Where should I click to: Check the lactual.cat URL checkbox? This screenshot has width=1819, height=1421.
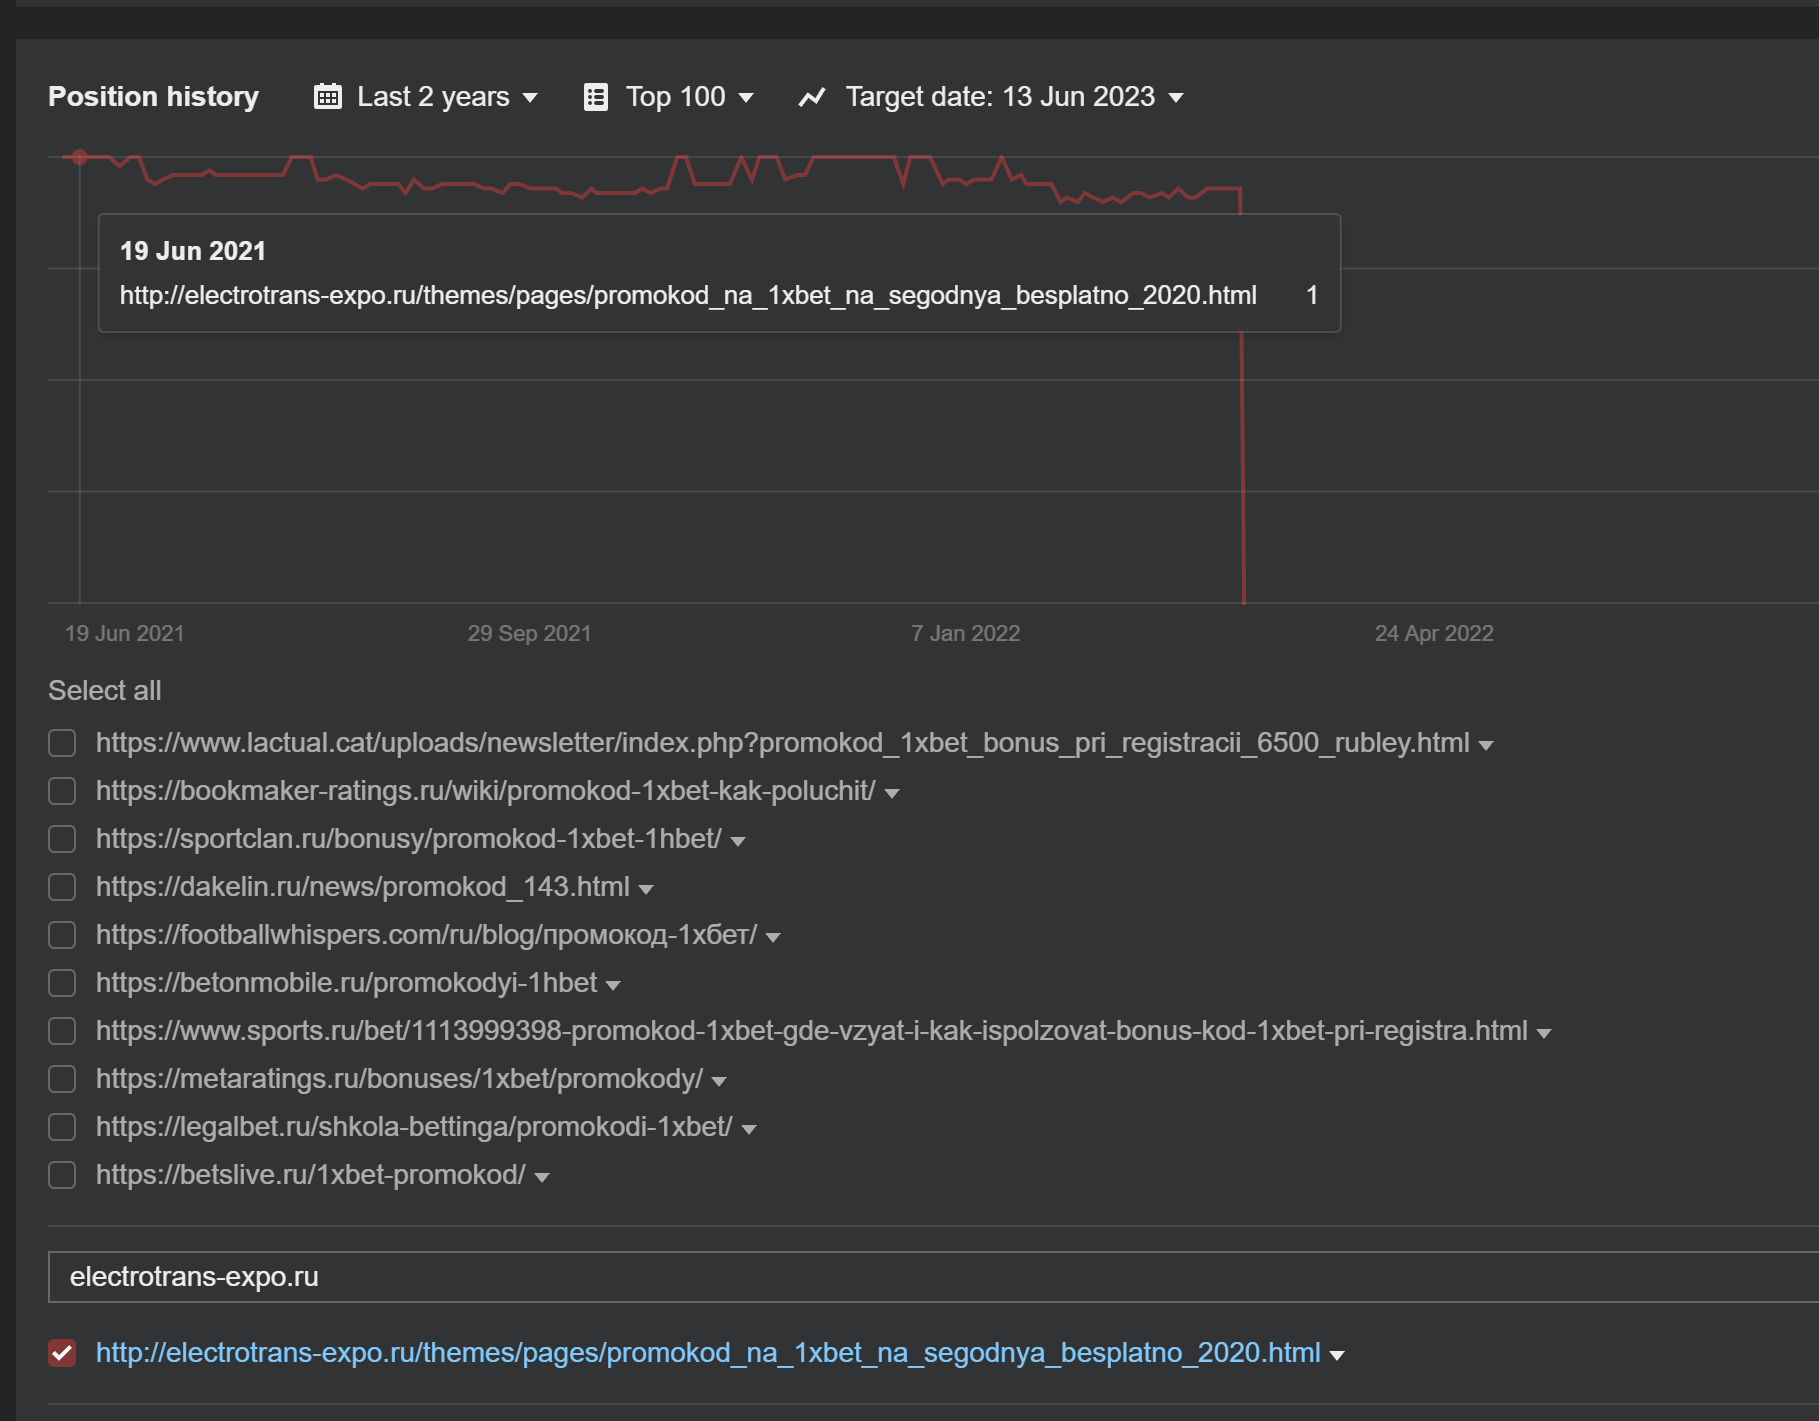[x=62, y=743]
